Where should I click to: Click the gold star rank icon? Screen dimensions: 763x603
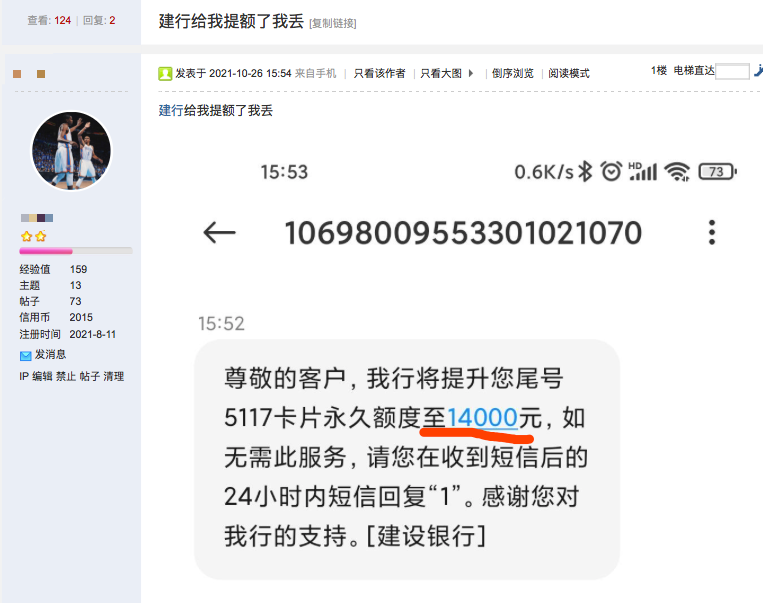[x=34, y=237]
